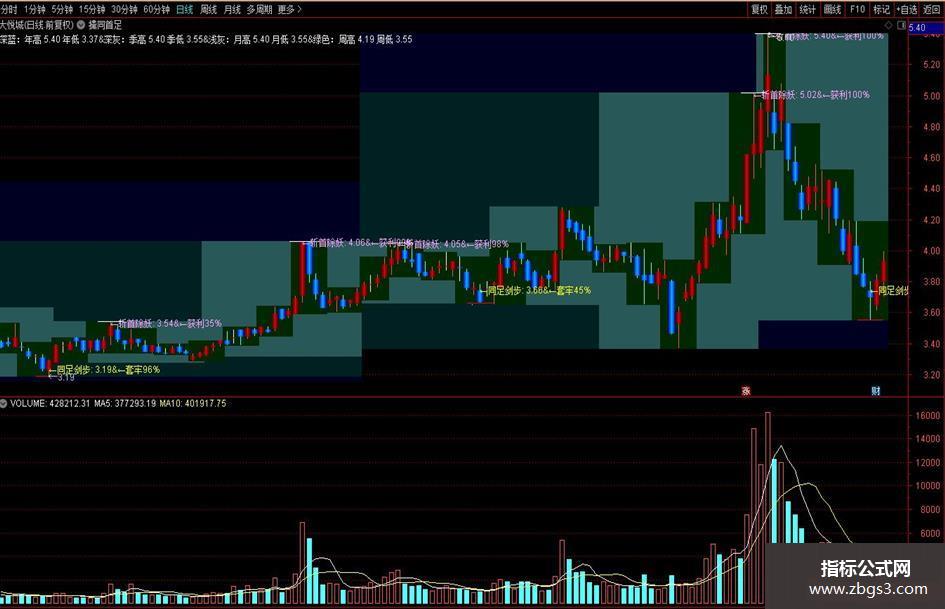This screenshot has width=945, height=609.
Task: Click the 5.00 price axis value
Action: (931, 96)
